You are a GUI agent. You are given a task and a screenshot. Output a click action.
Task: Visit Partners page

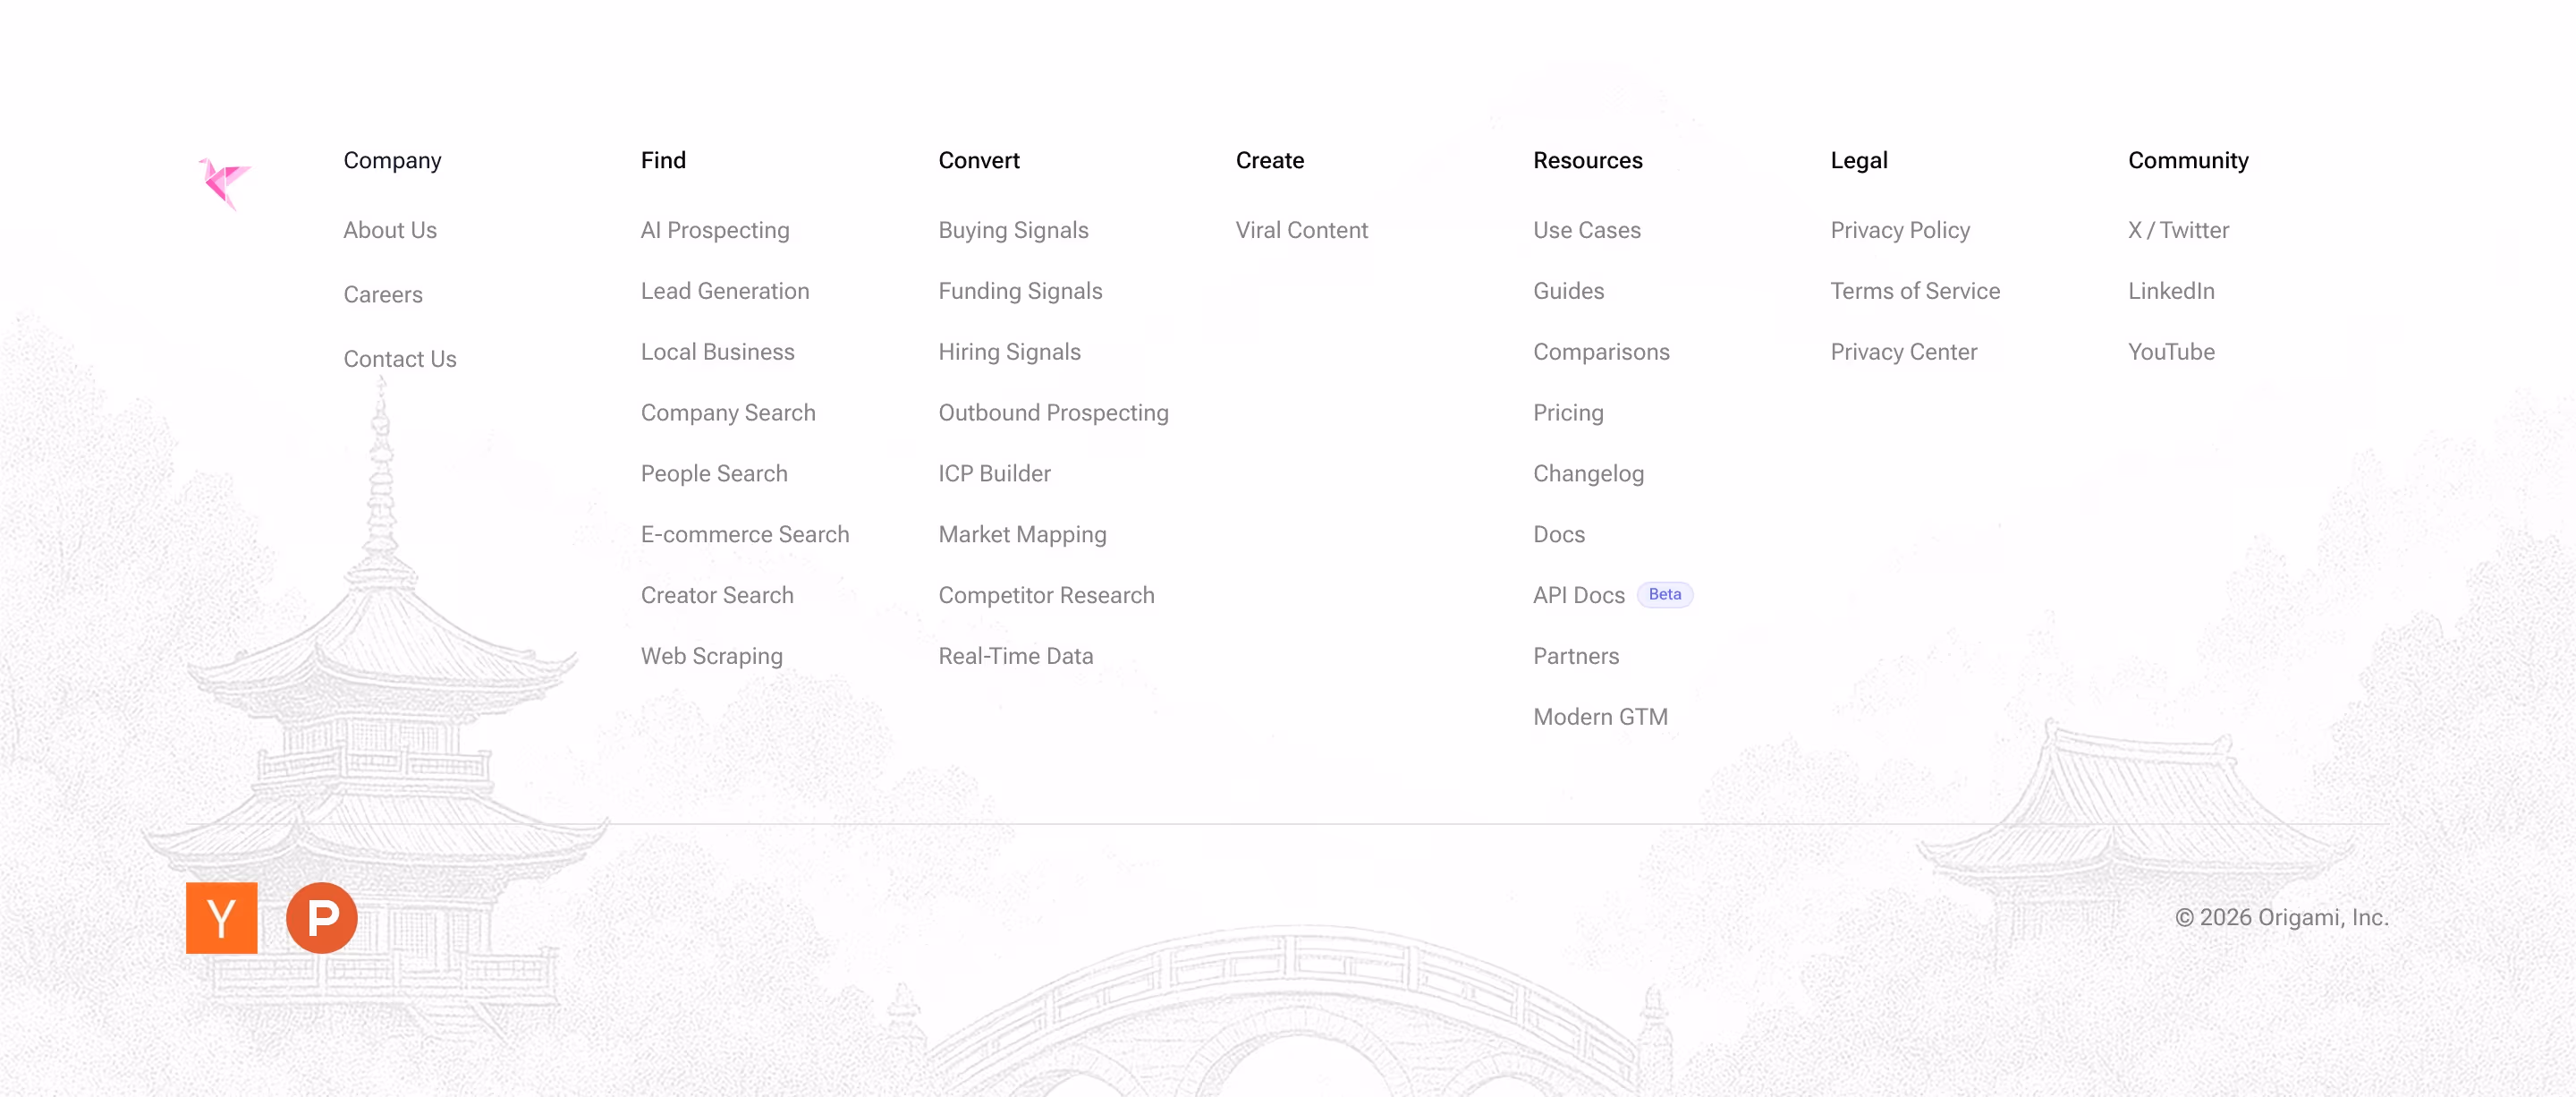1576,656
